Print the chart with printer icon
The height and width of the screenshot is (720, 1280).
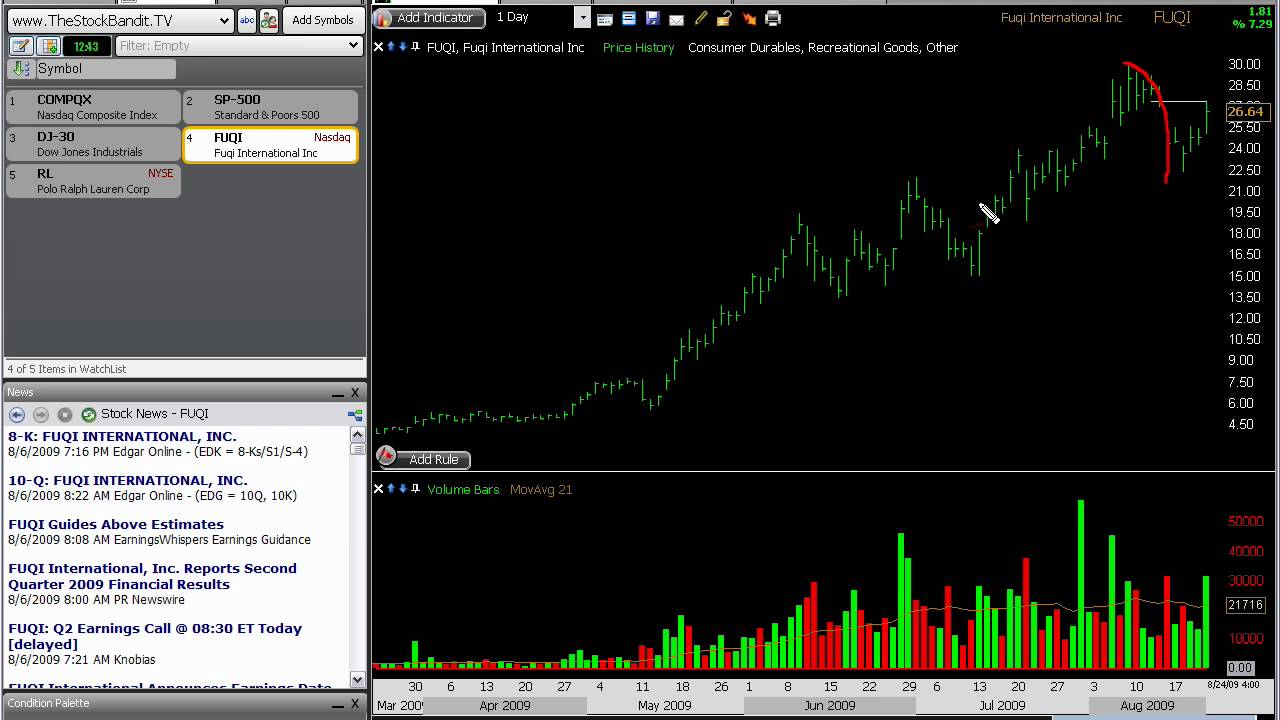[772, 18]
